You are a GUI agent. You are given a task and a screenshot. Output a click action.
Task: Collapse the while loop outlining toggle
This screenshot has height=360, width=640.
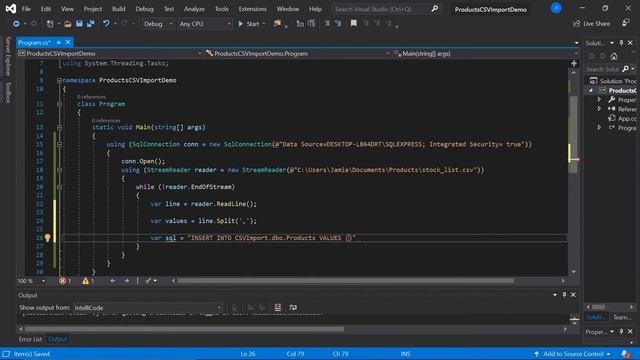point(59,187)
